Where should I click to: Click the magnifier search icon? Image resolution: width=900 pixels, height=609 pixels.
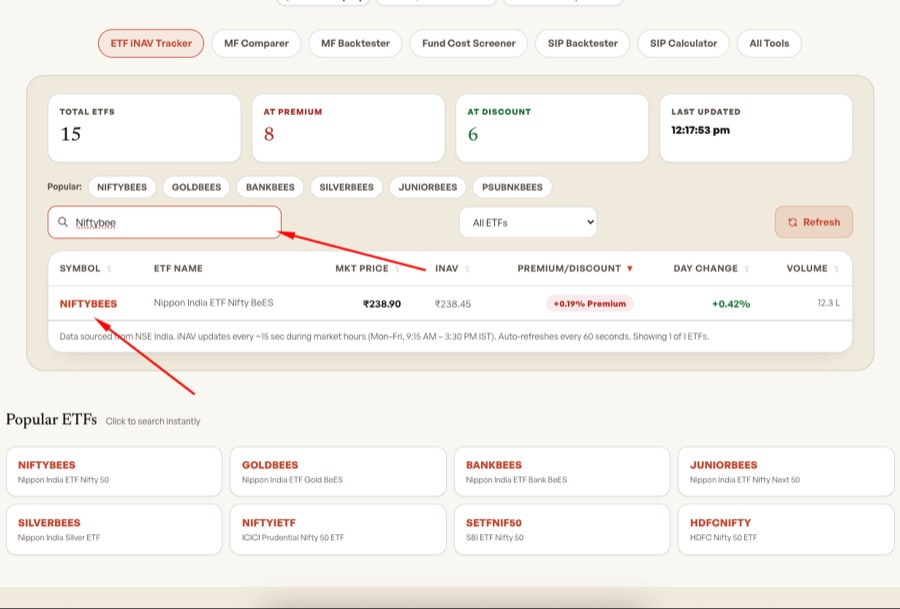(x=63, y=222)
